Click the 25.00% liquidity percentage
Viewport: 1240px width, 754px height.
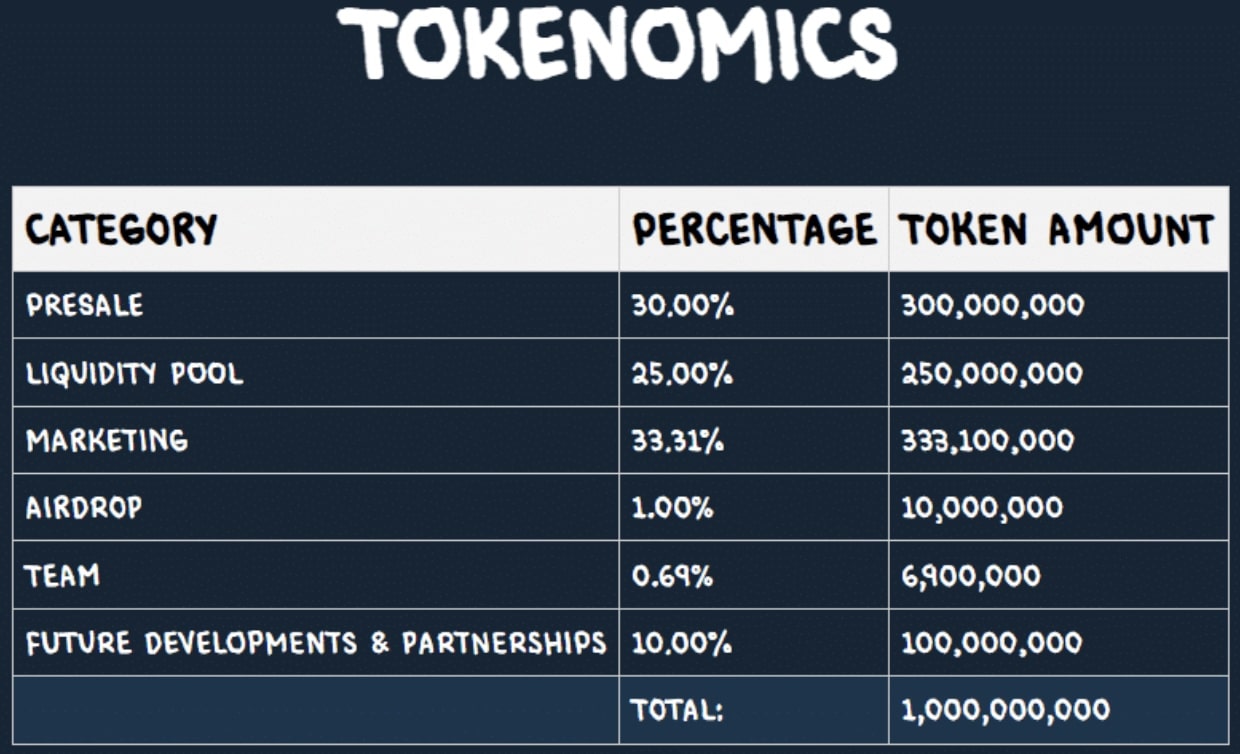click(x=682, y=373)
